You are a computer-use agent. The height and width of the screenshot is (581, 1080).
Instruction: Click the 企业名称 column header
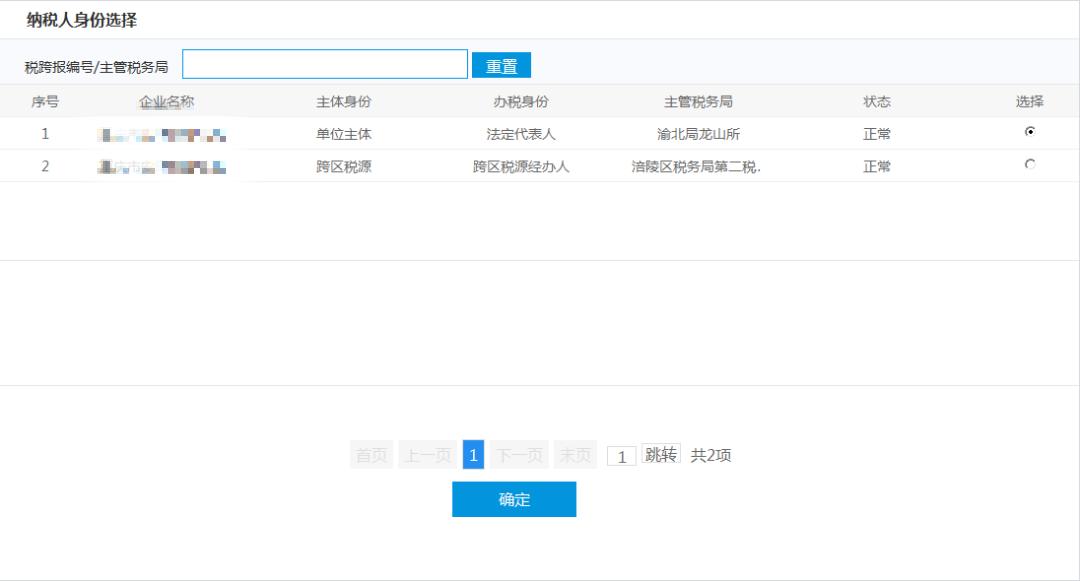(x=166, y=102)
